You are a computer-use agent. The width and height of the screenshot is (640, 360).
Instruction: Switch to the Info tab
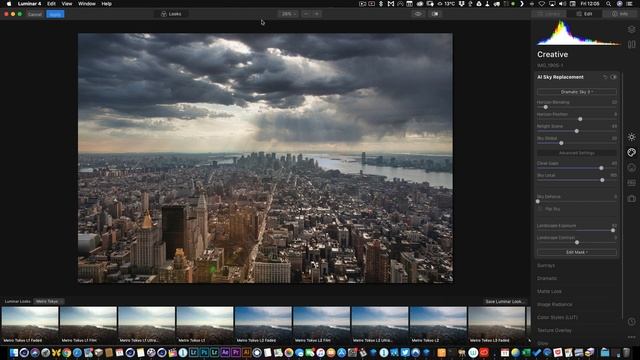620,14
